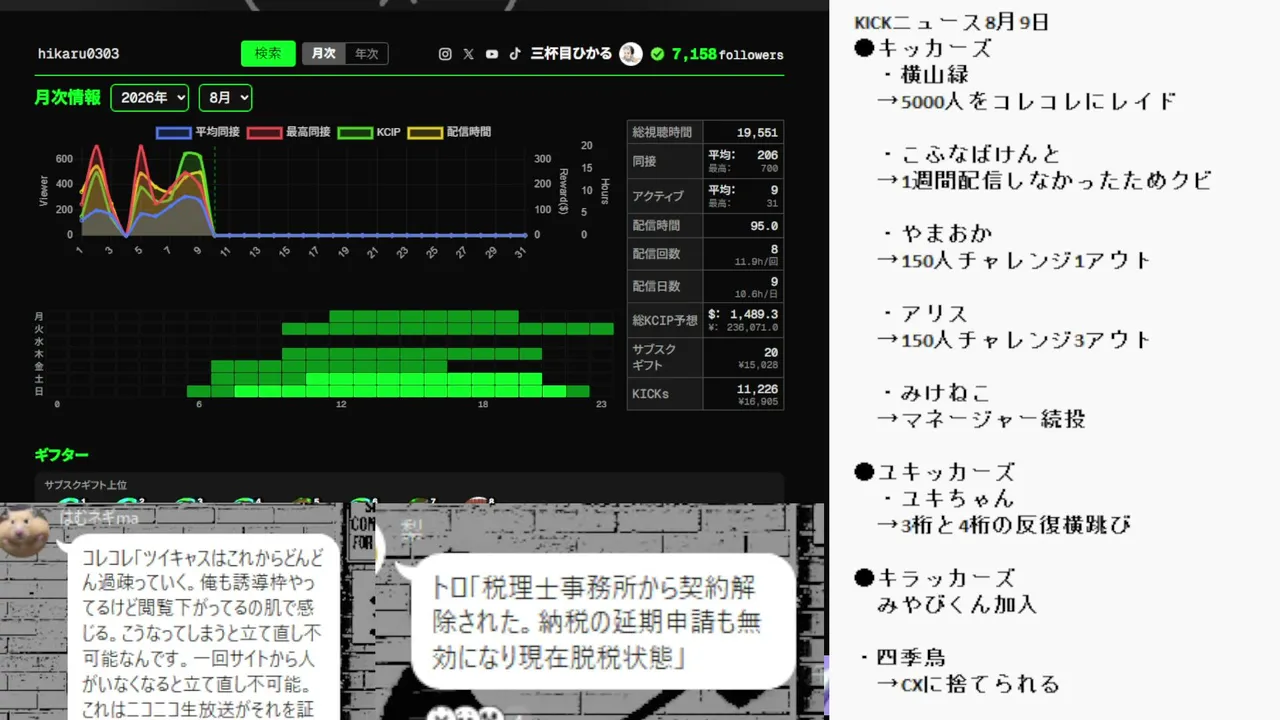
Task: Click the green verified checkmark badge
Action: 657,54
